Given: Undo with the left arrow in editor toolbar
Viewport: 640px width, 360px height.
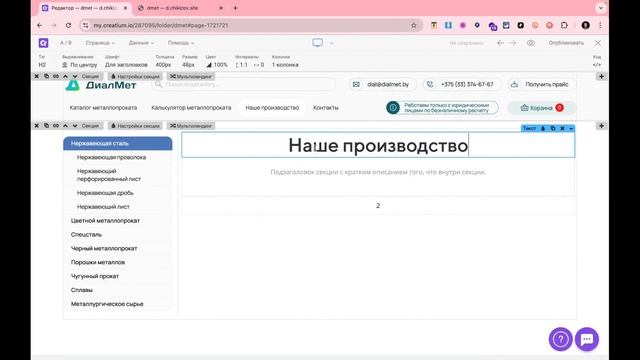Looking at the screenshot, I should coord(500,43).
